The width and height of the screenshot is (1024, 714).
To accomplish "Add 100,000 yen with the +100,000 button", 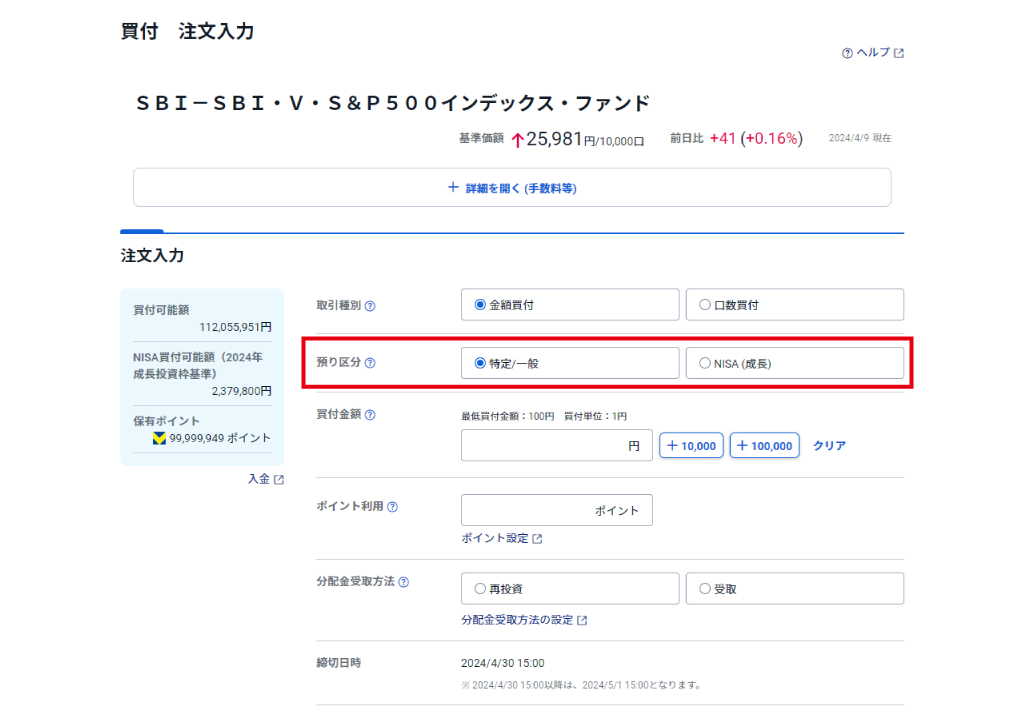I will click(765, 446).
